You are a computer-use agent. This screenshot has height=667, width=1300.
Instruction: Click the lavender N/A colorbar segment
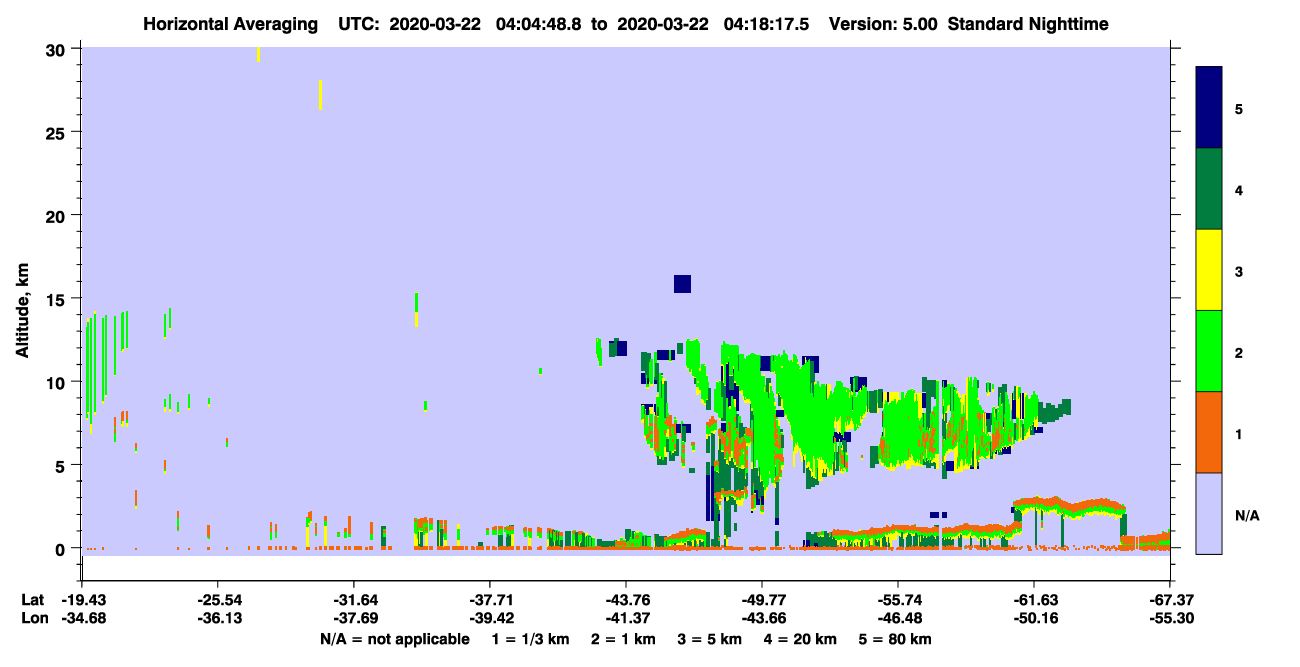1209,513
